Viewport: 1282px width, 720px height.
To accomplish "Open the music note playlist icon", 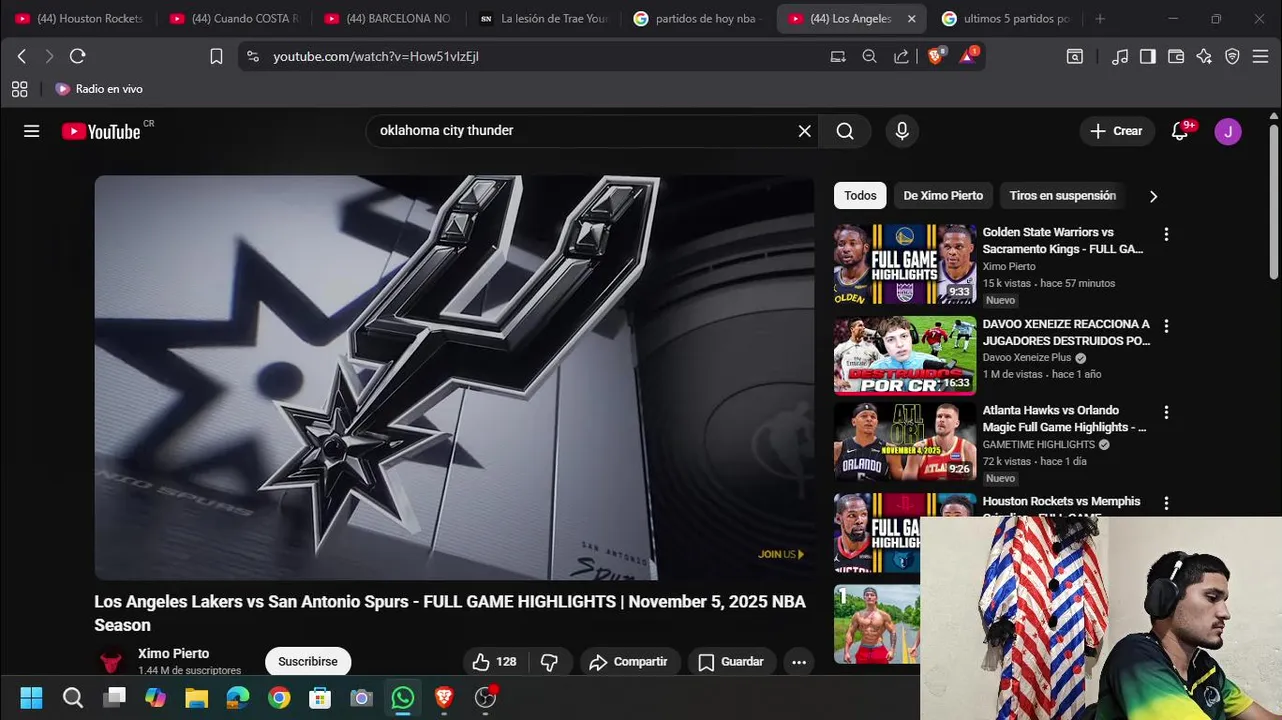I will [1120, 57].
